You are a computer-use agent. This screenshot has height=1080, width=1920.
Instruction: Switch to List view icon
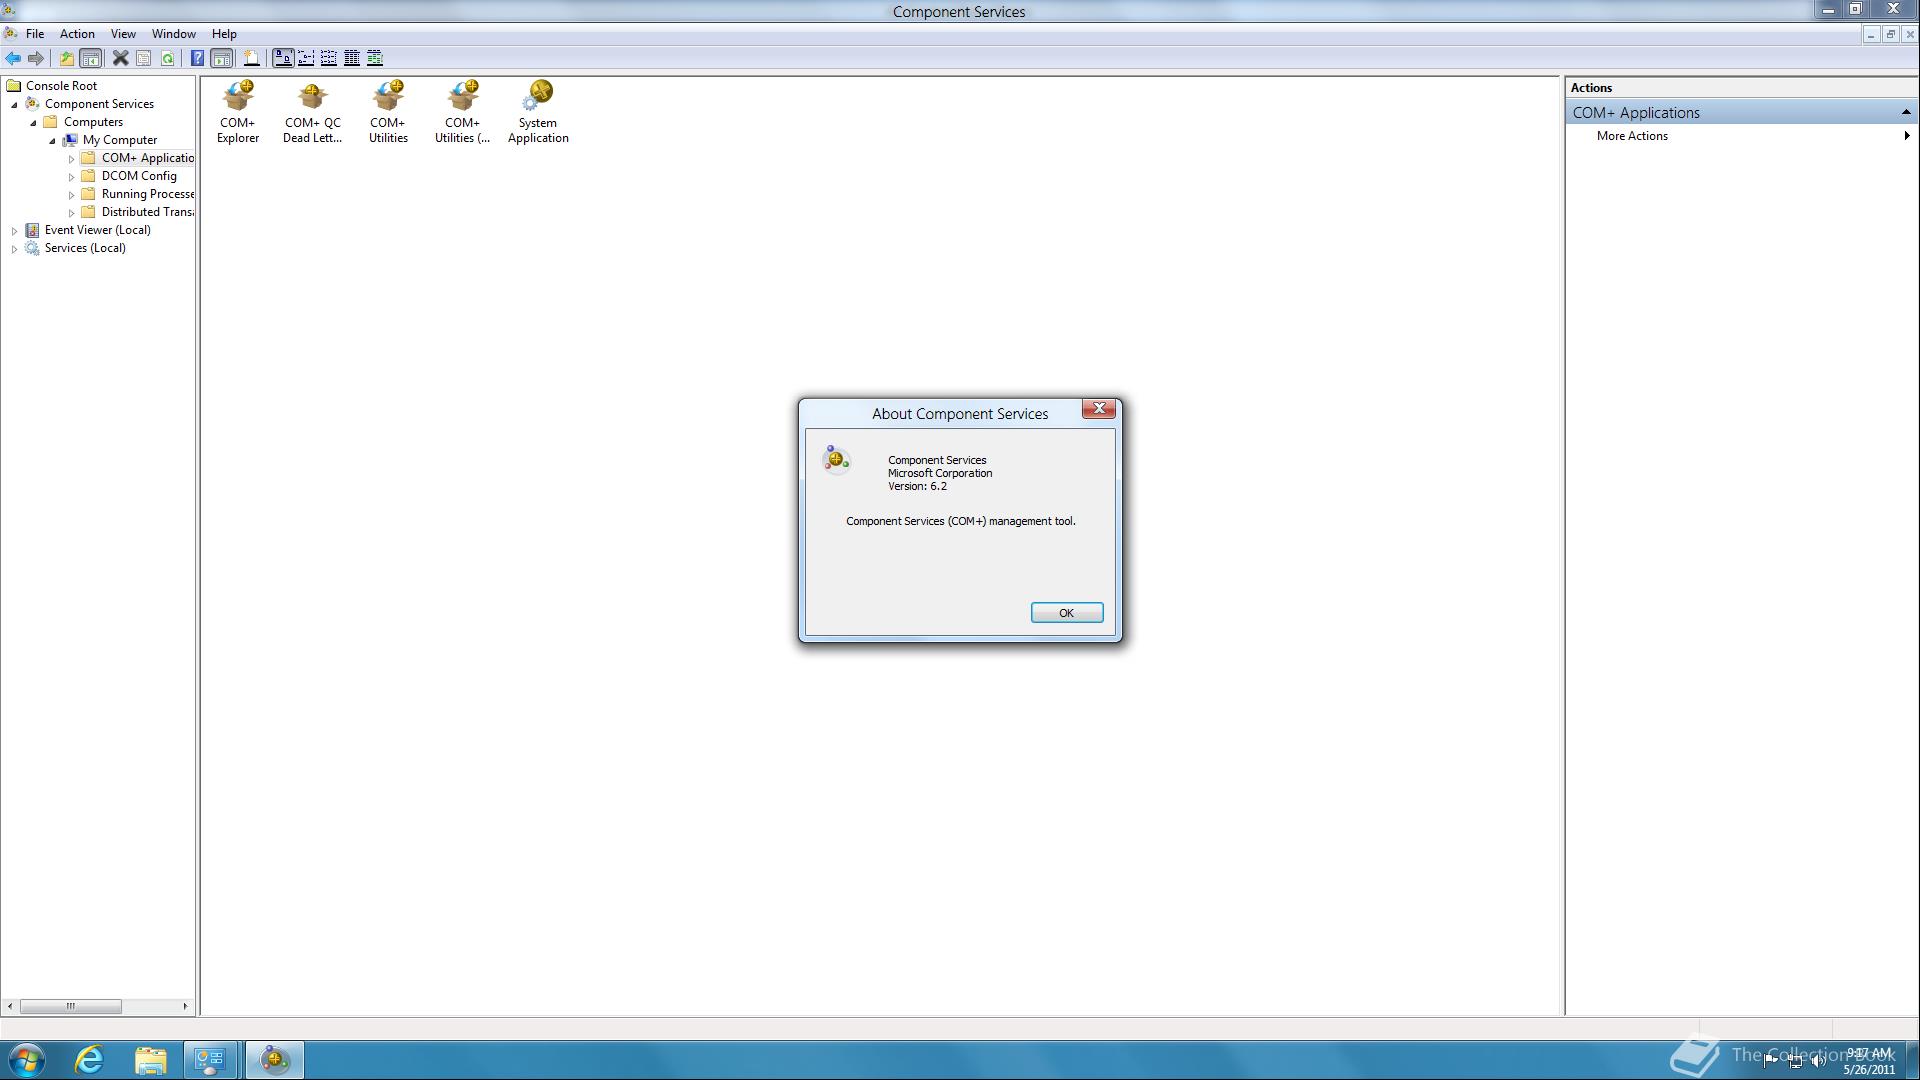click(329, 58)
